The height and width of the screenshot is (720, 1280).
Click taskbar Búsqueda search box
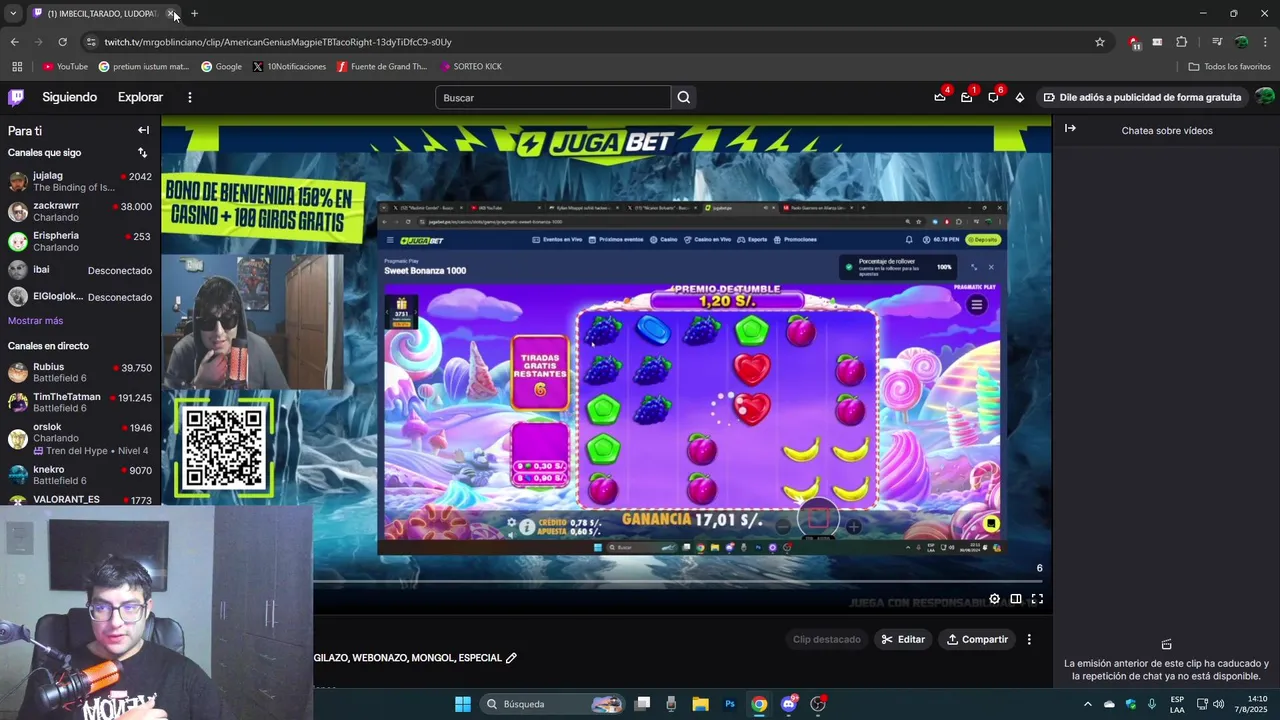(x=552, y=704)
